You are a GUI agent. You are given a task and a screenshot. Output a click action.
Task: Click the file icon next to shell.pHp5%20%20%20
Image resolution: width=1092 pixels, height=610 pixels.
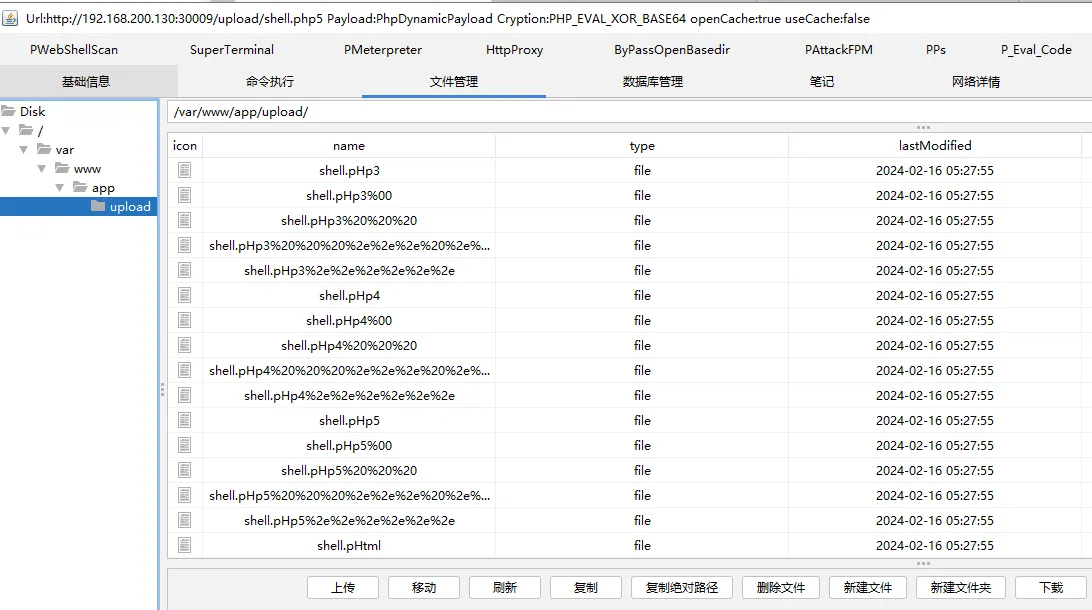[184, 471]
